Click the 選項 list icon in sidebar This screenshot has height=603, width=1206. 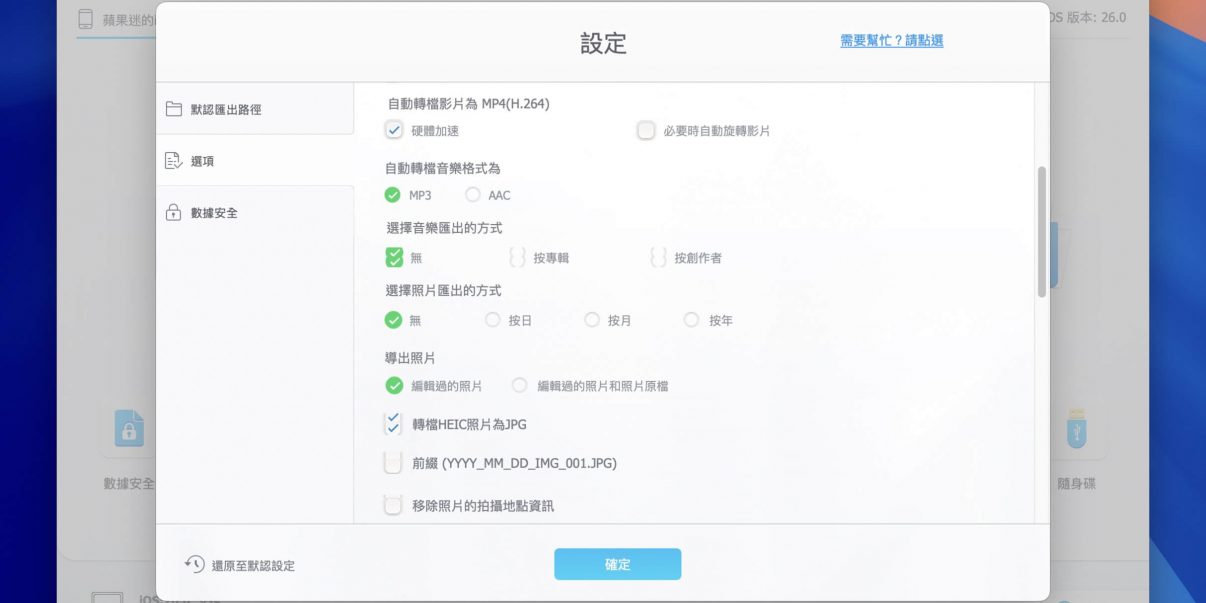click(174, 161)
